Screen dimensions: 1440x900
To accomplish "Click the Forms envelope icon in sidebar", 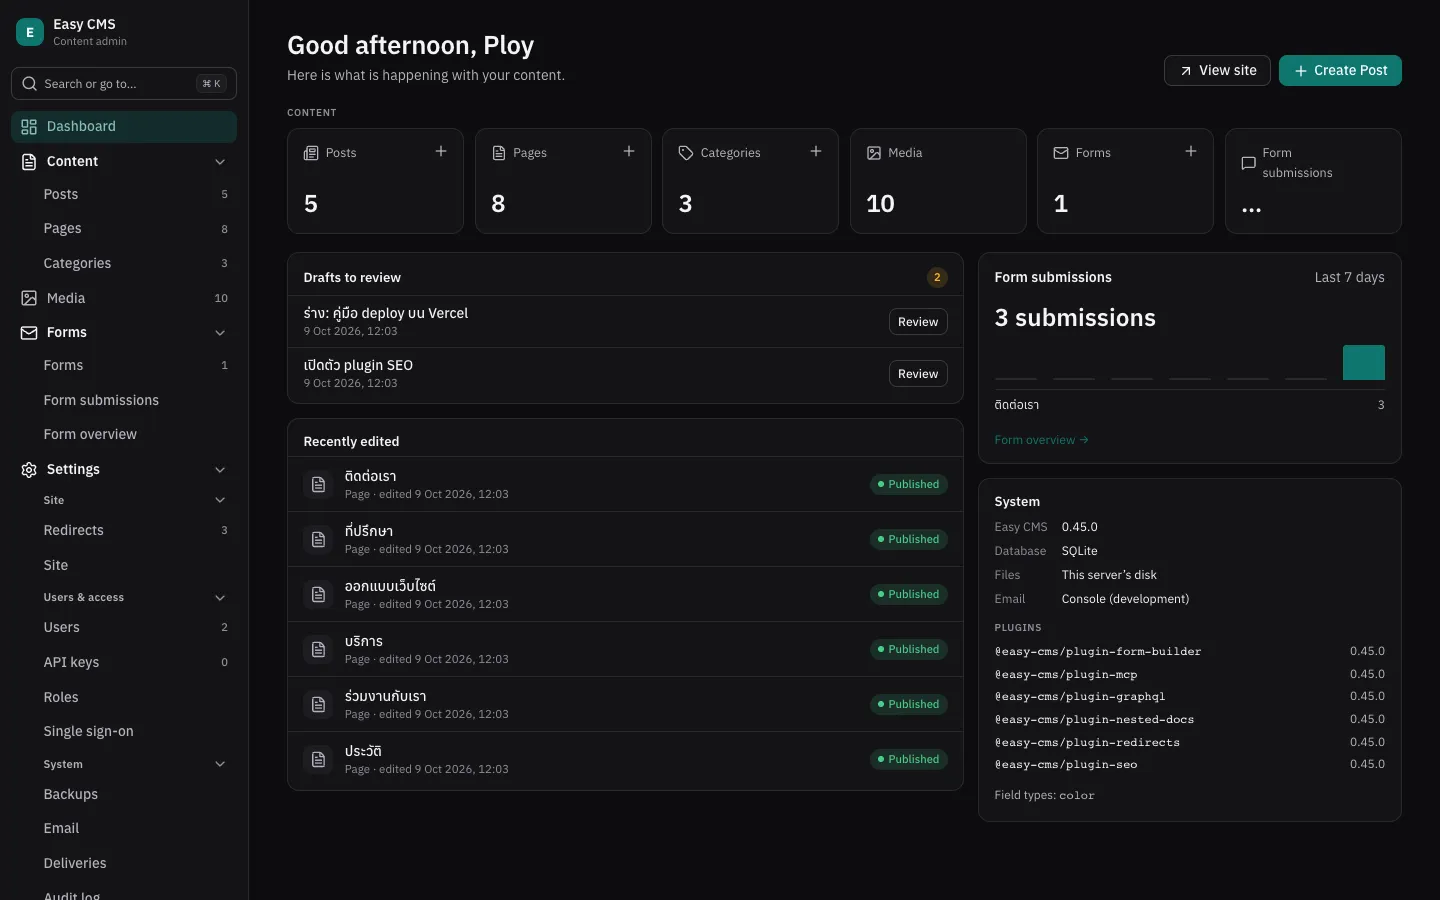I will (29, 332).
